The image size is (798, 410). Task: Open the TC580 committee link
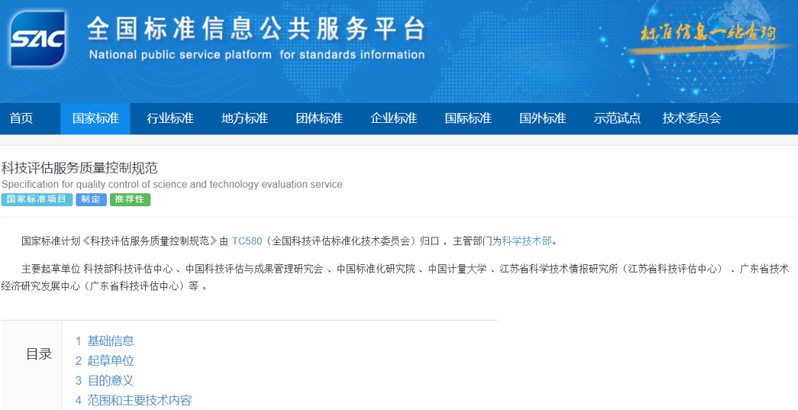[x=247, y=241]
